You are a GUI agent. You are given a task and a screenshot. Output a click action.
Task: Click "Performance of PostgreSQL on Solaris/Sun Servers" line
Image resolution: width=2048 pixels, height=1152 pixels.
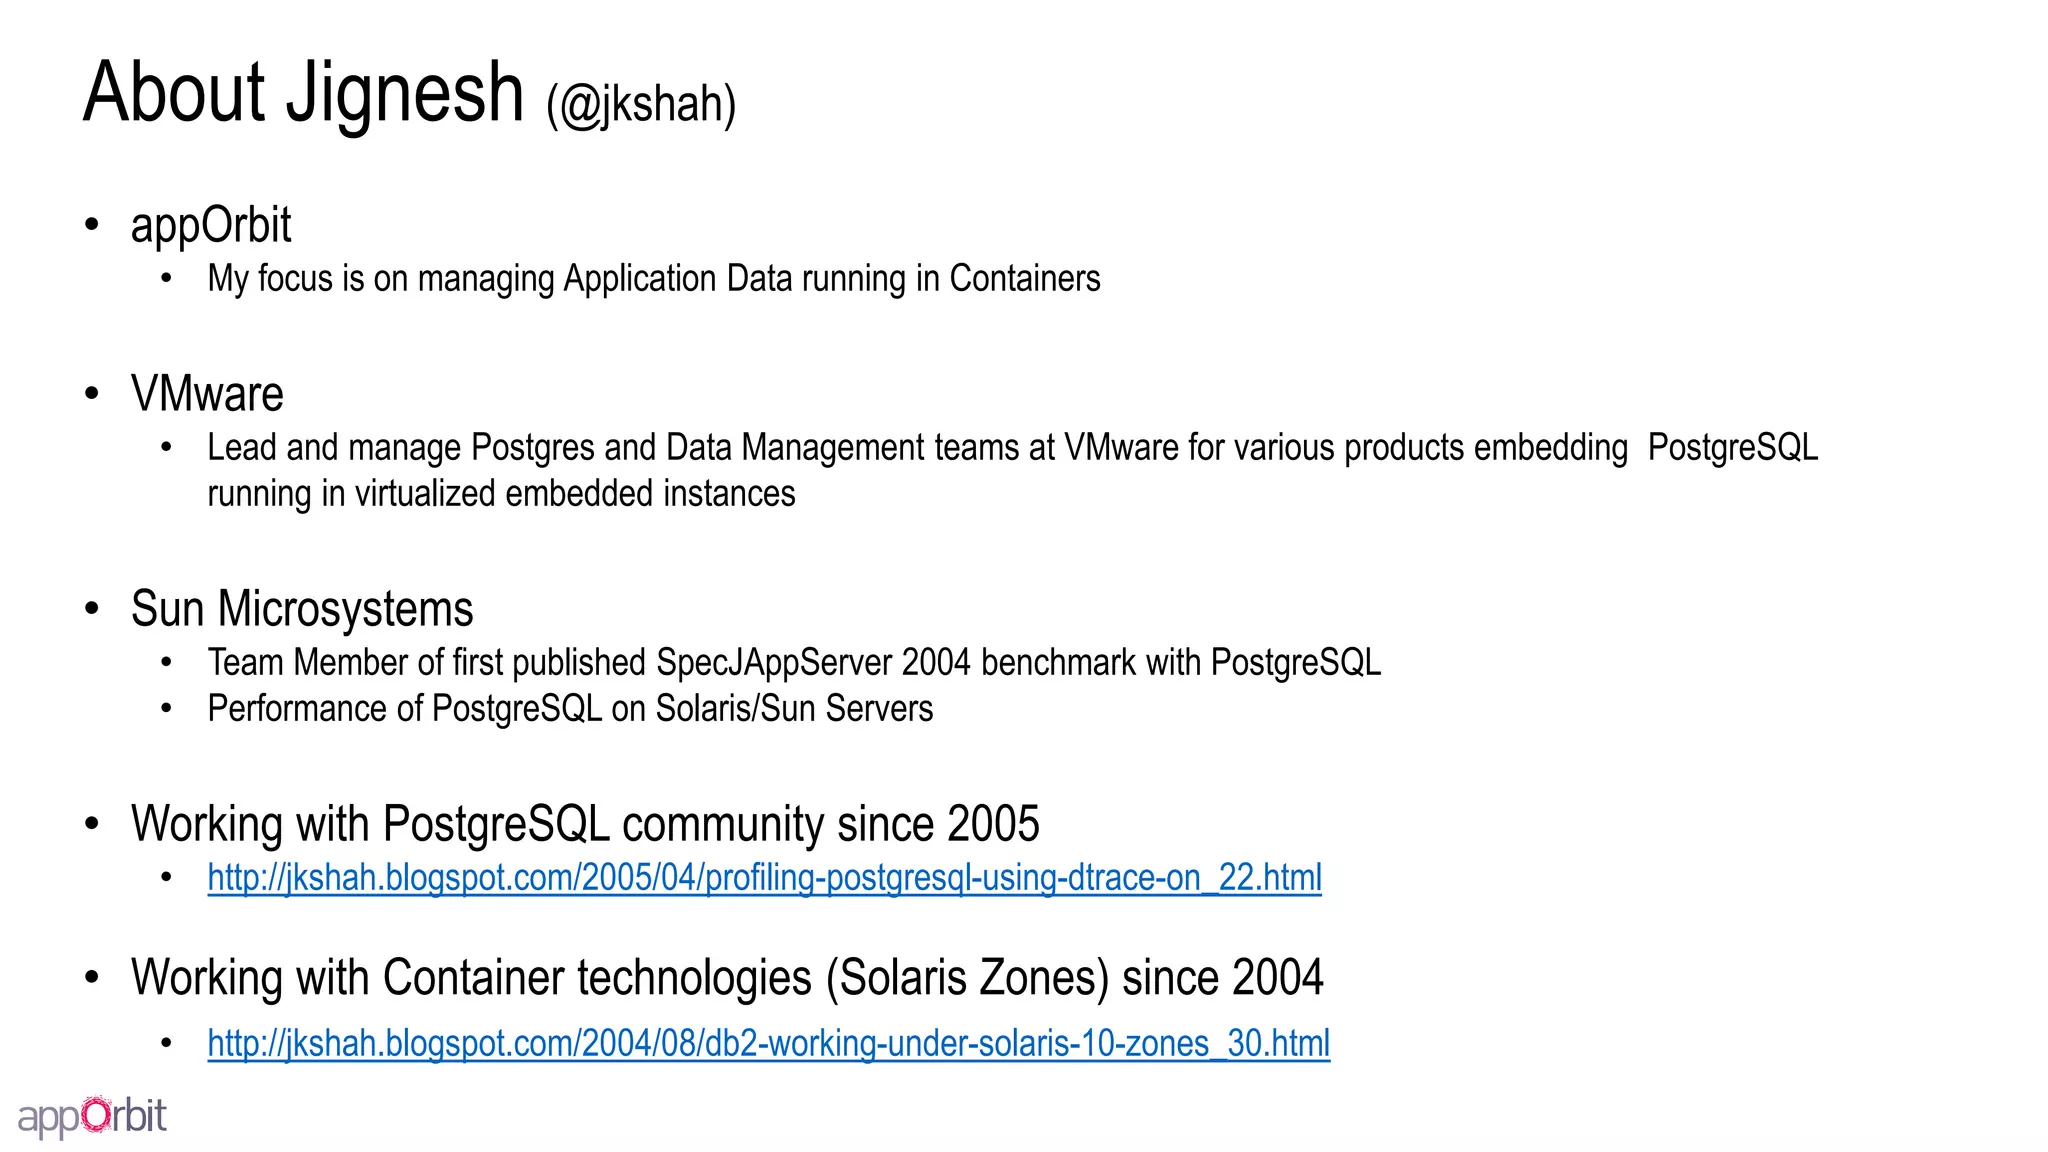[x=570, y=708]
